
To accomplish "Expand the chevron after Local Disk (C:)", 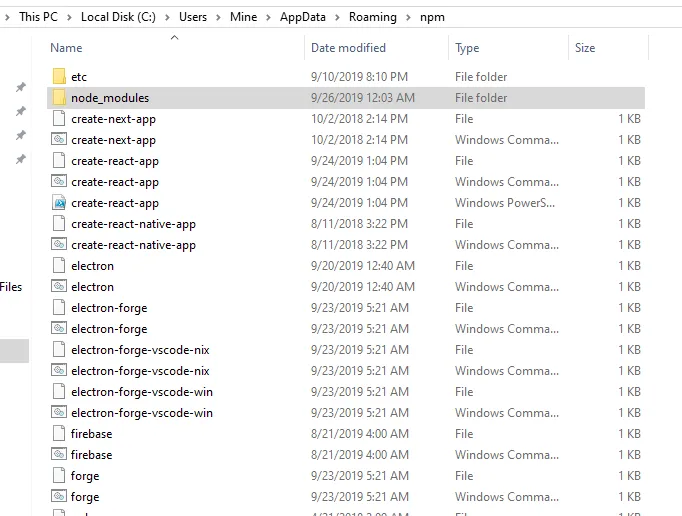I will coord(167,17).
